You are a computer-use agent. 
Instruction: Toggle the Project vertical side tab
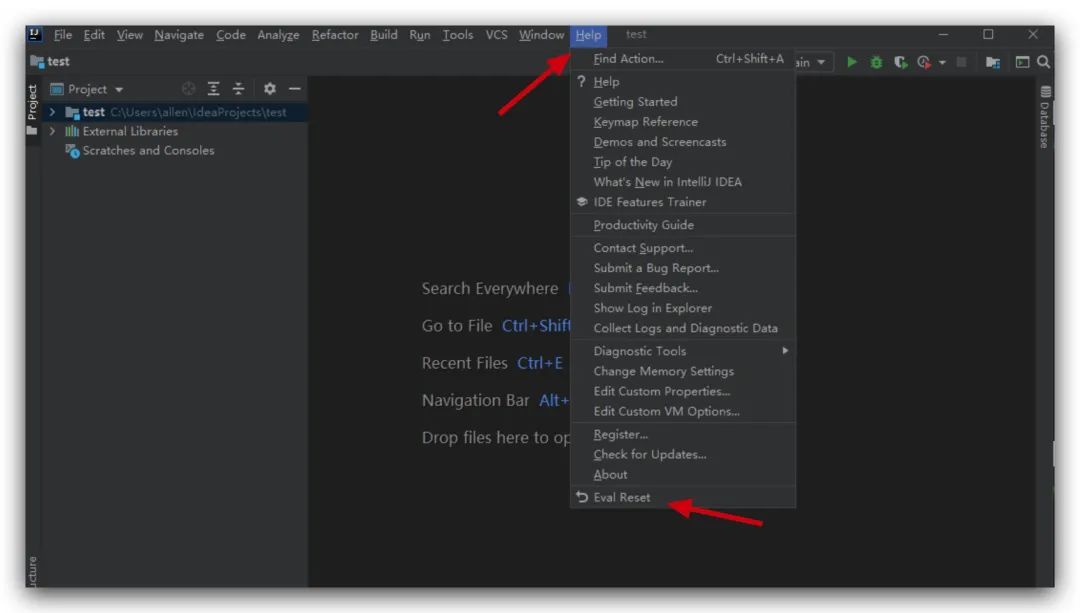click(32, 103)
